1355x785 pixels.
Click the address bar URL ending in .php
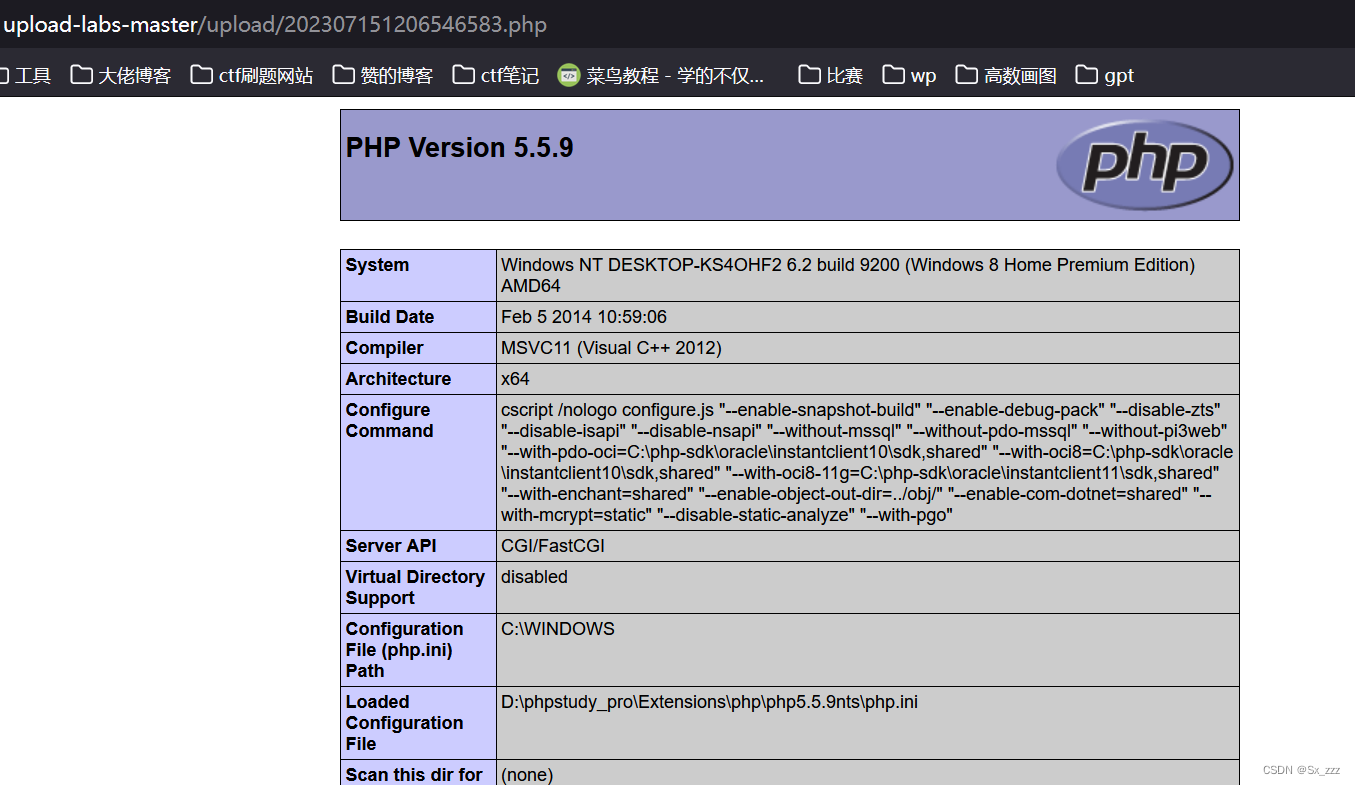275,24
